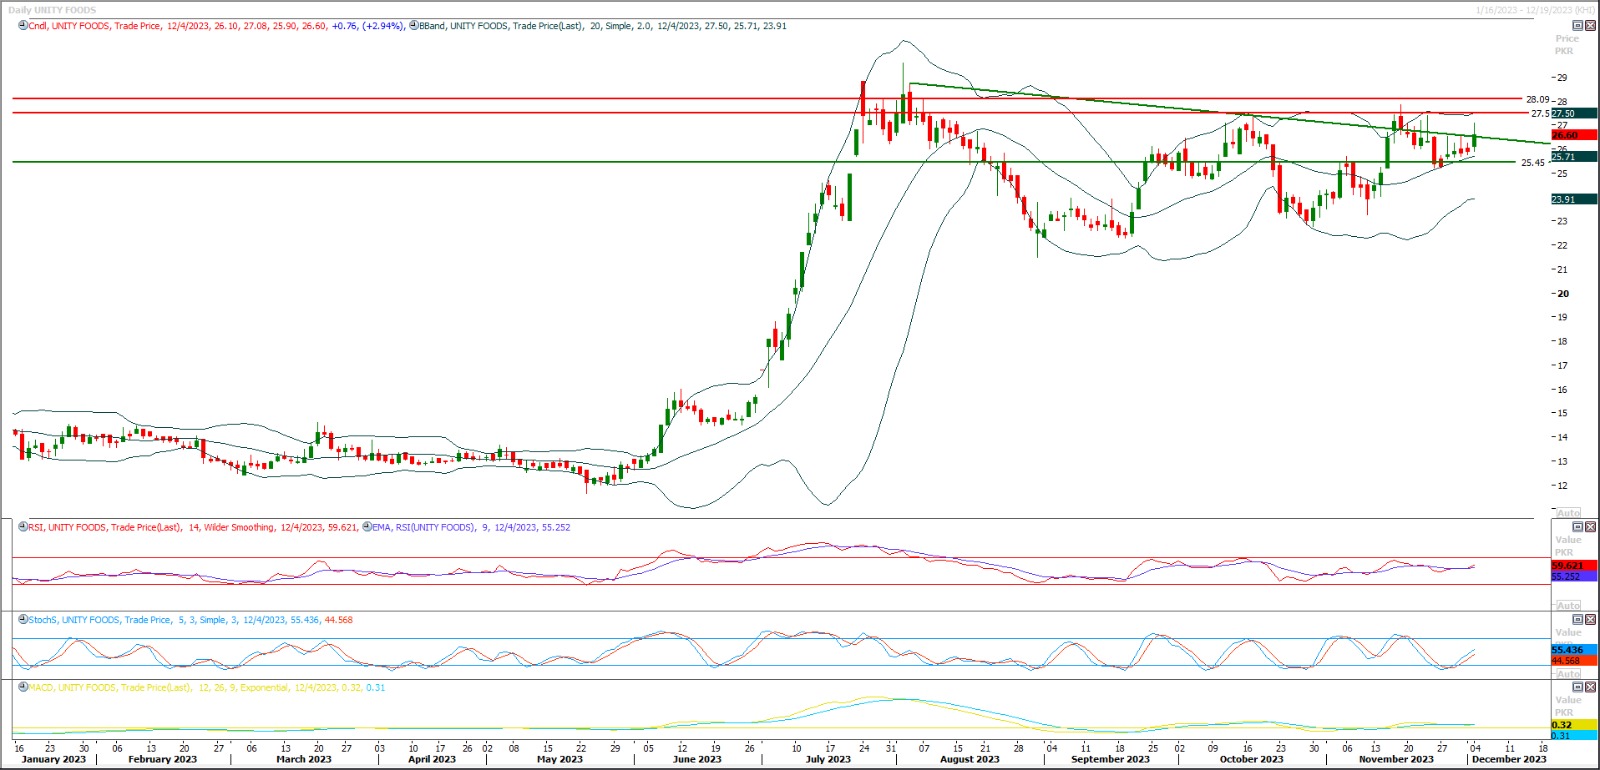Viewport: 1600px width, 770px height.
Task: Maximize the StochS indicator pane
Action: pyautogui.click(x=1579, y=620)
